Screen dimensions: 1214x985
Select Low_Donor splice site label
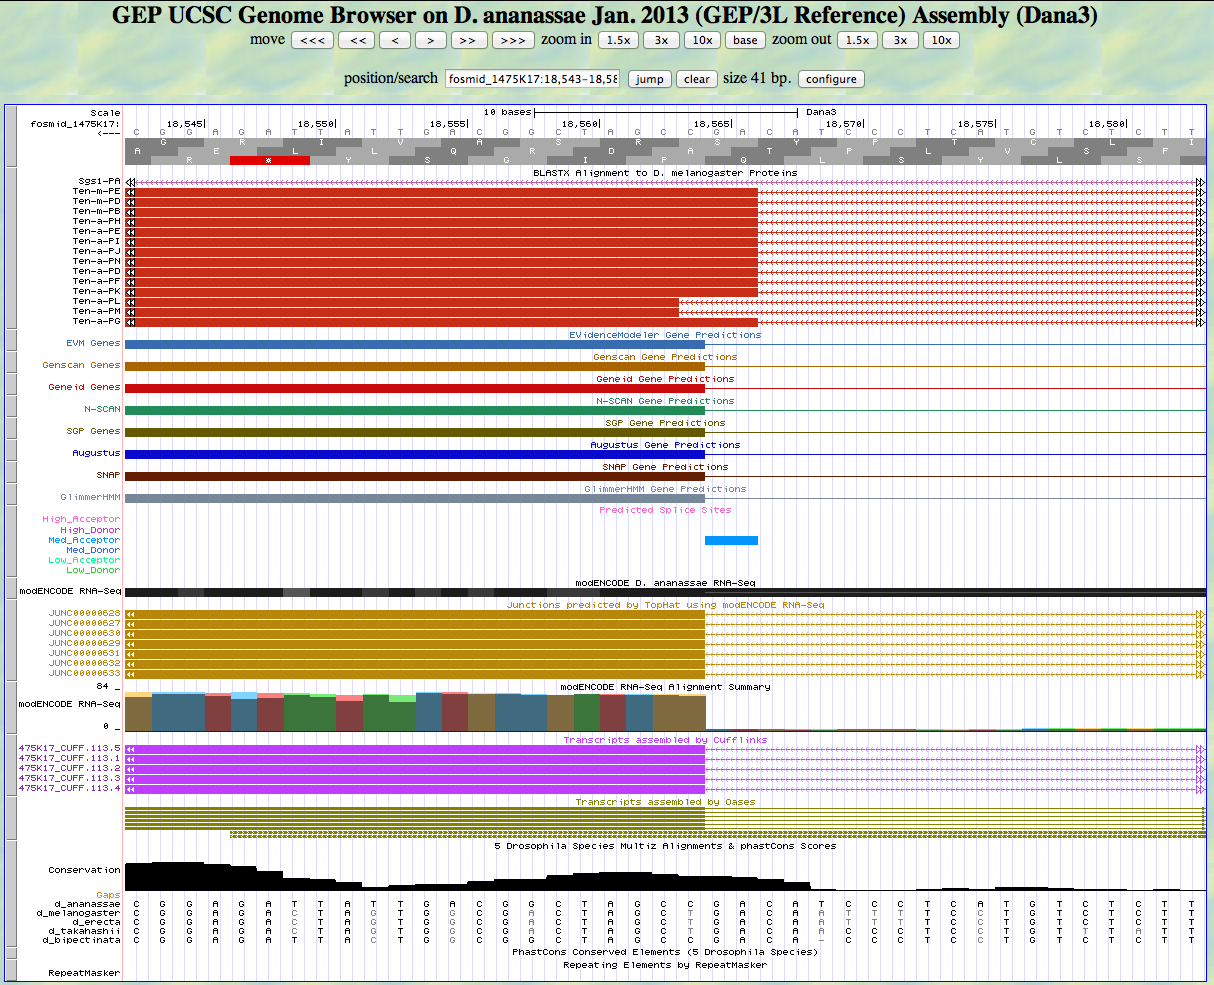93,570
